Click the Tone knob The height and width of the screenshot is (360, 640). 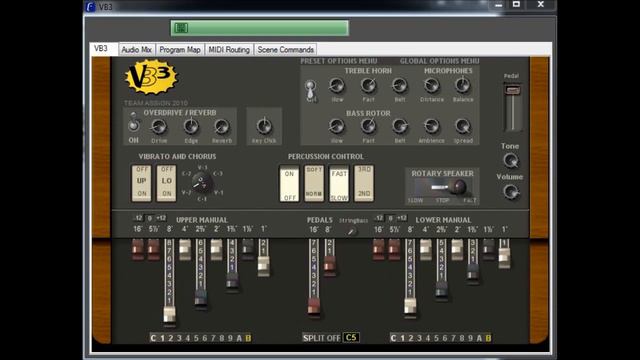511,160
